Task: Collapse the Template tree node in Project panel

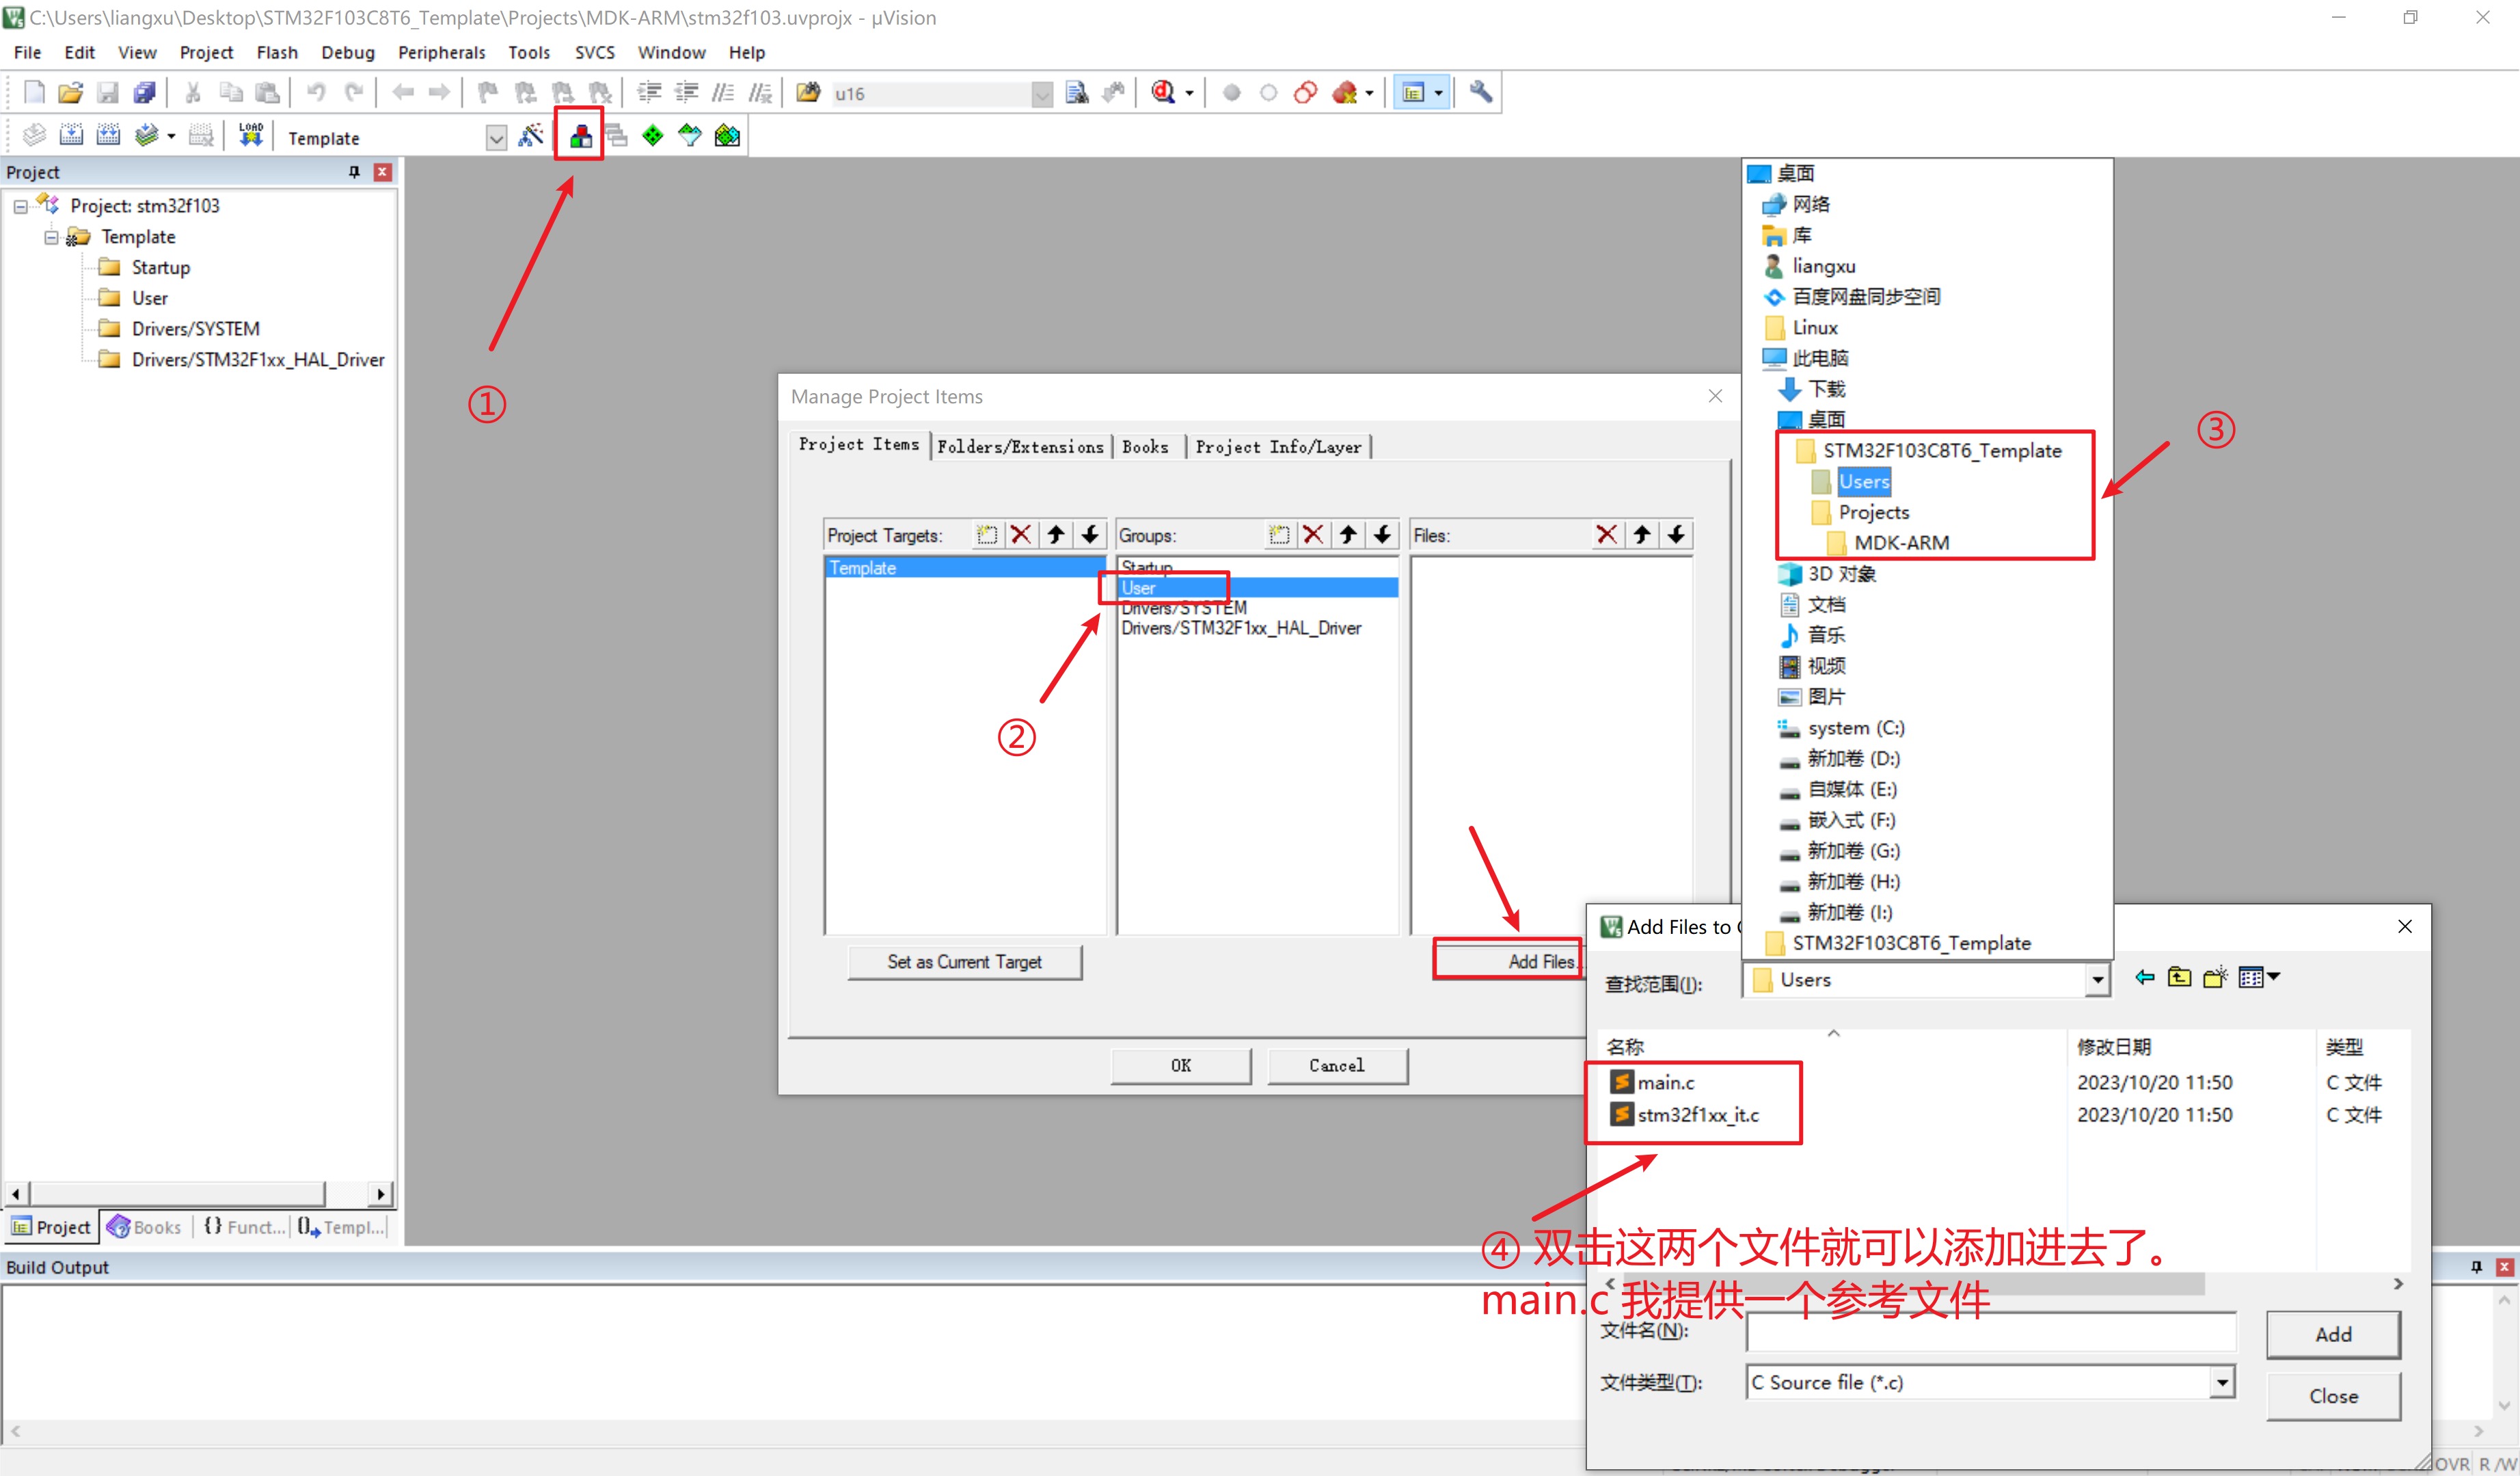Action: [x=51, y=237]
